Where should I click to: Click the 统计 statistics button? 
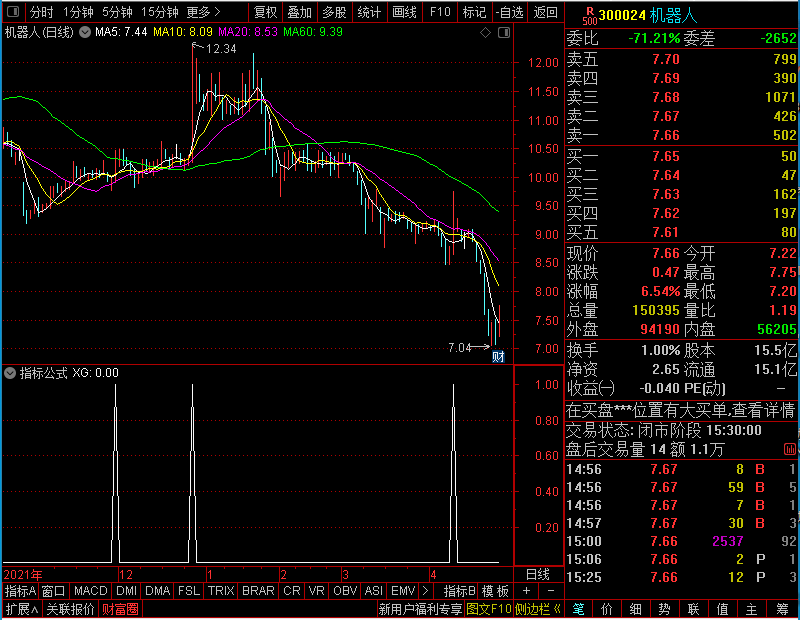(x=369, y=12)
